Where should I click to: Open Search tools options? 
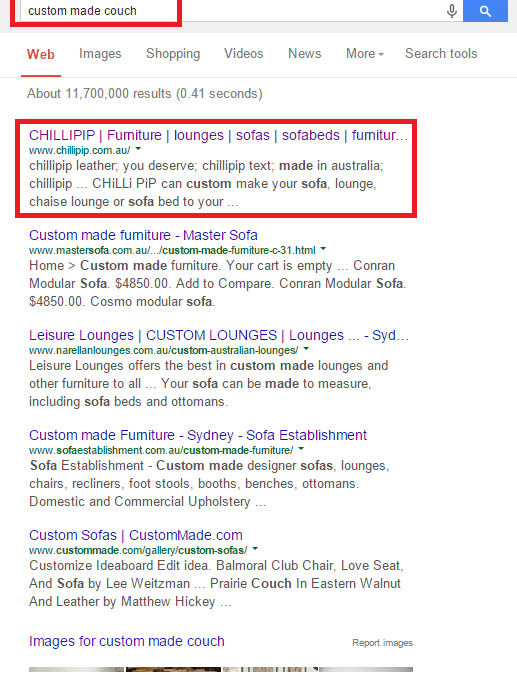(x=441, y=53)
